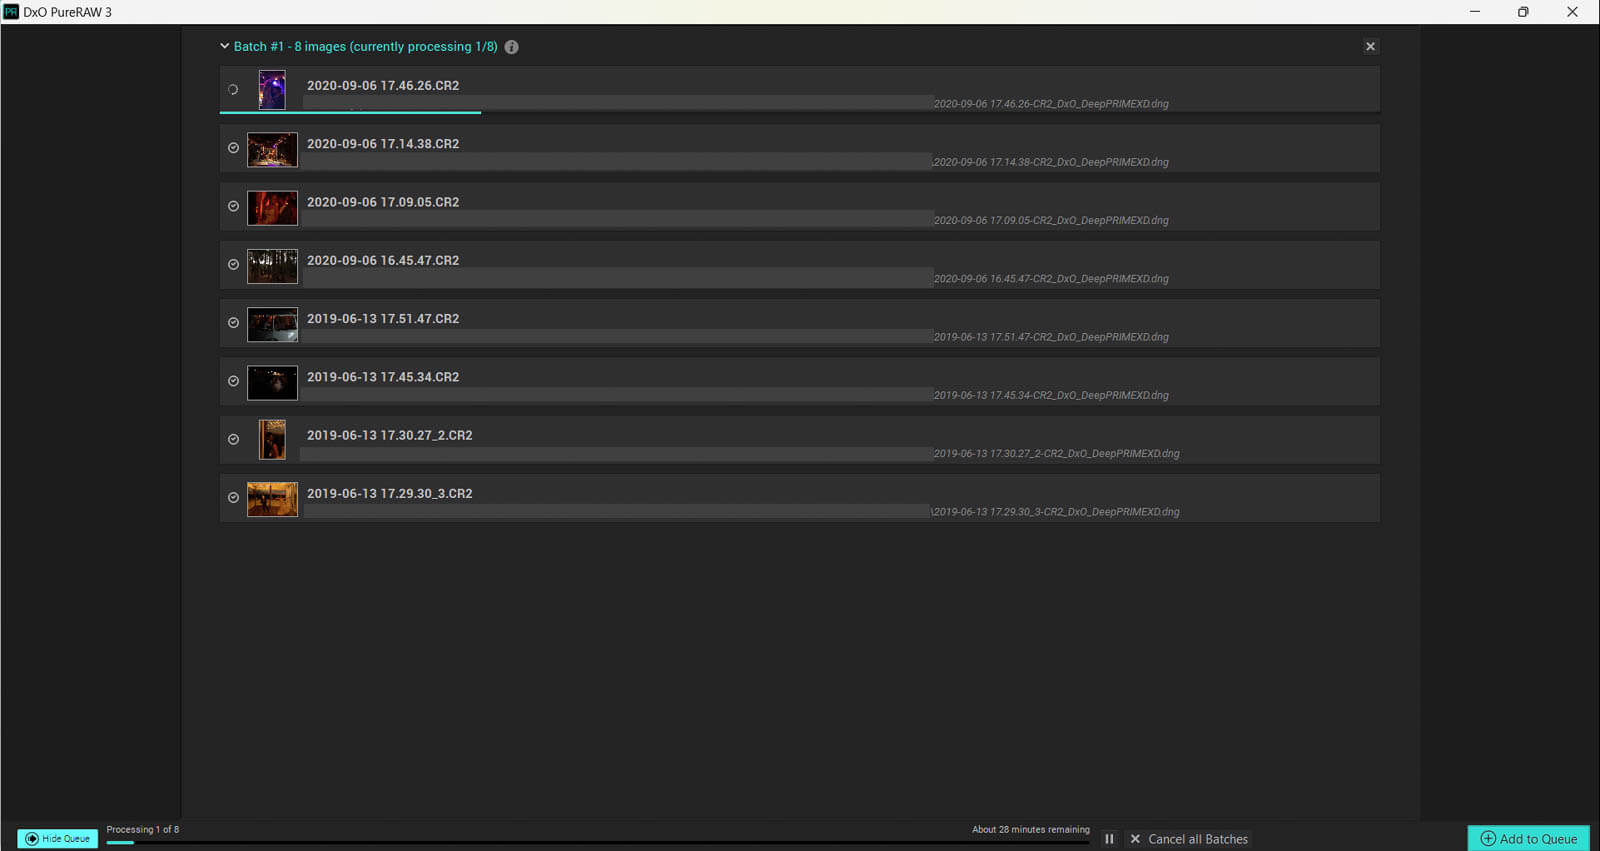The width and height of the screenshot is (1600, 851).
Task: Click the status icon for 2020-09-06 17.14.38.CR2
Action: (x=233, y=148)
